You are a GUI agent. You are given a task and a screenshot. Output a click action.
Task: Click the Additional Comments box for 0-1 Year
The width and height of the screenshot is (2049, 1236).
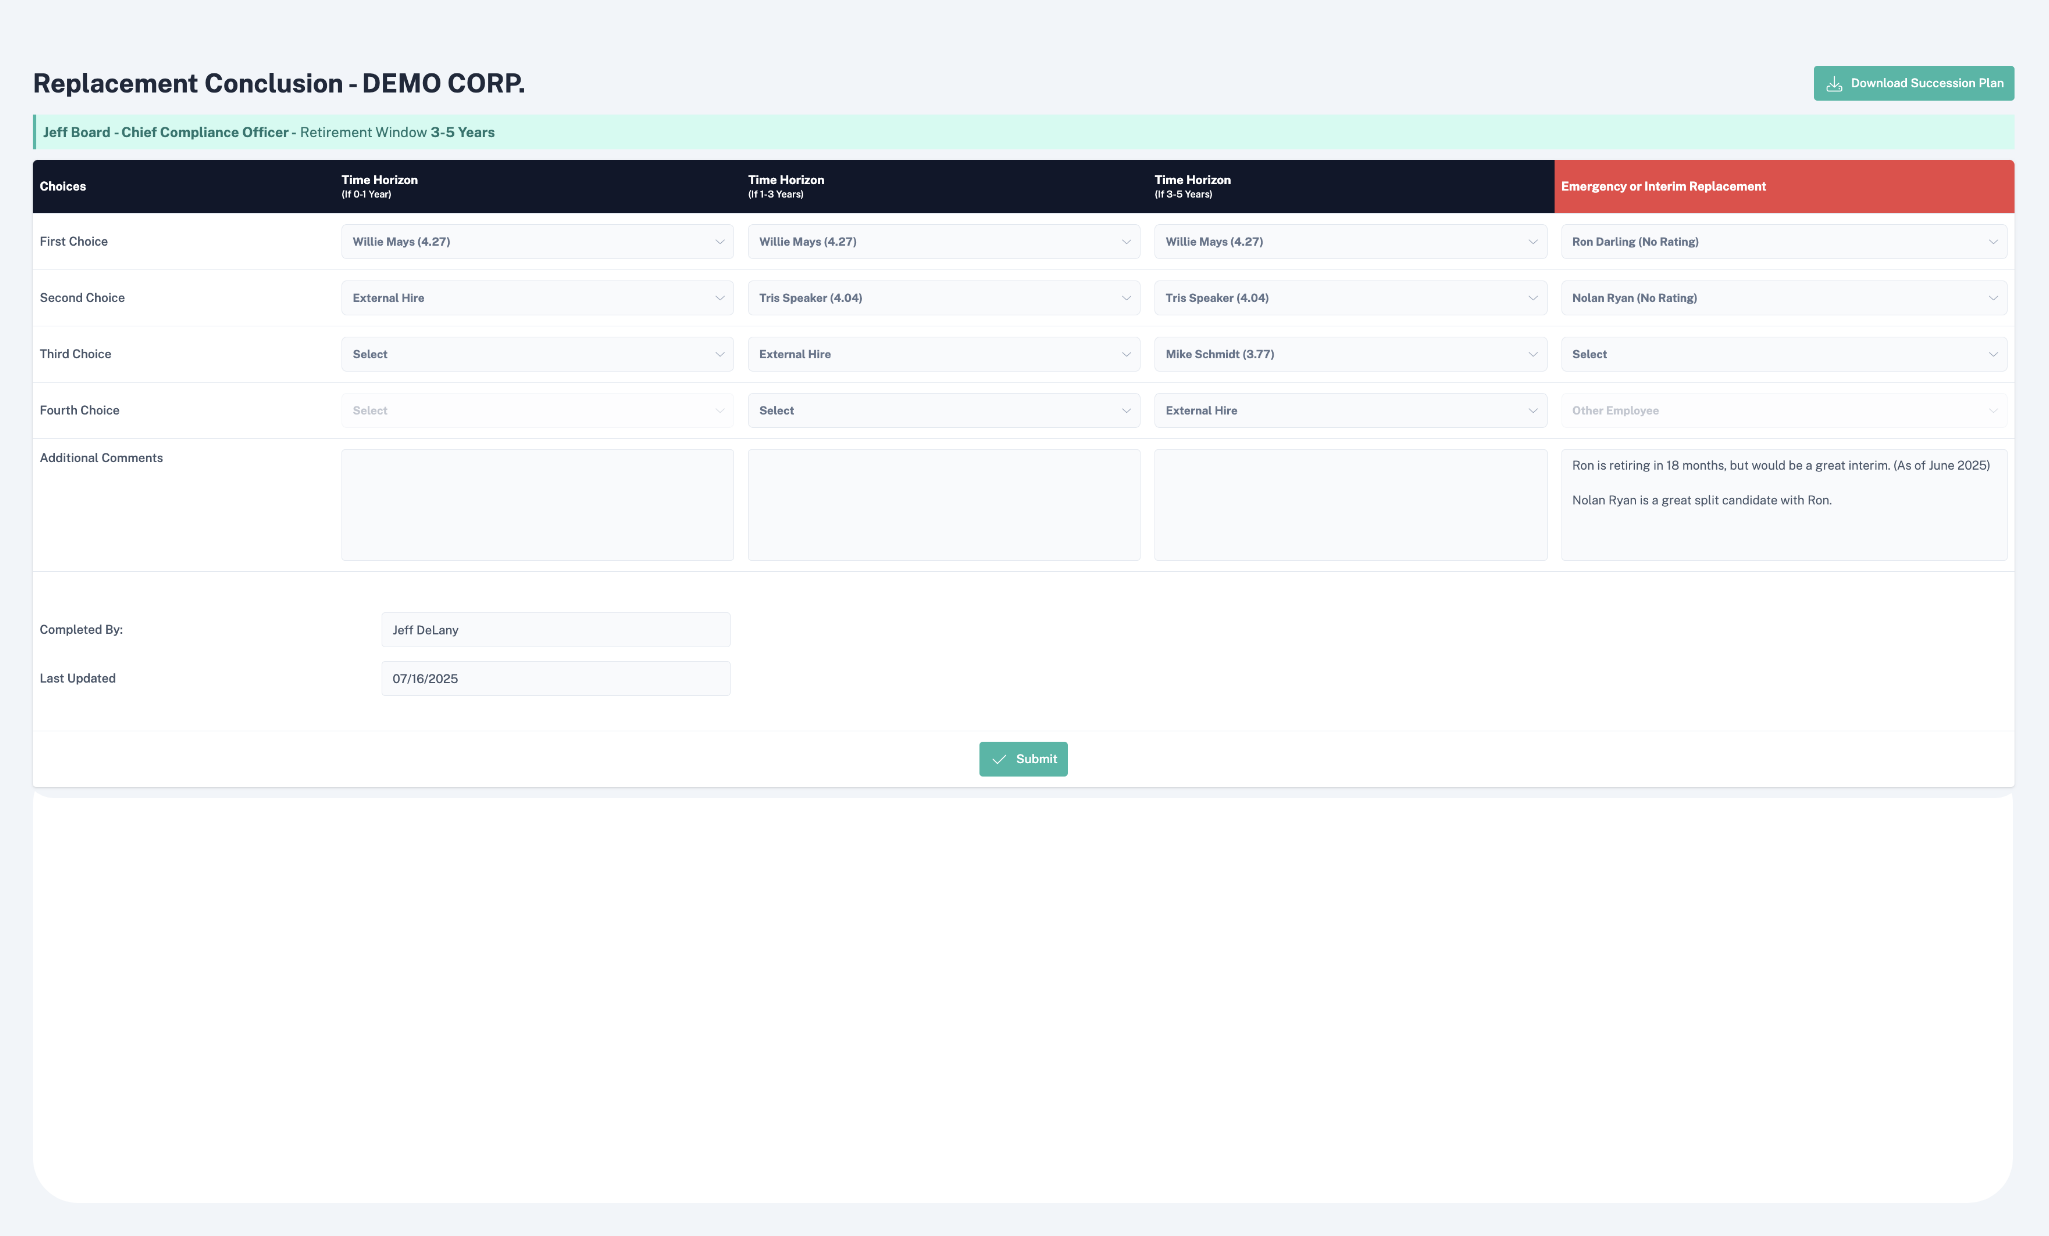pos(537,505)
